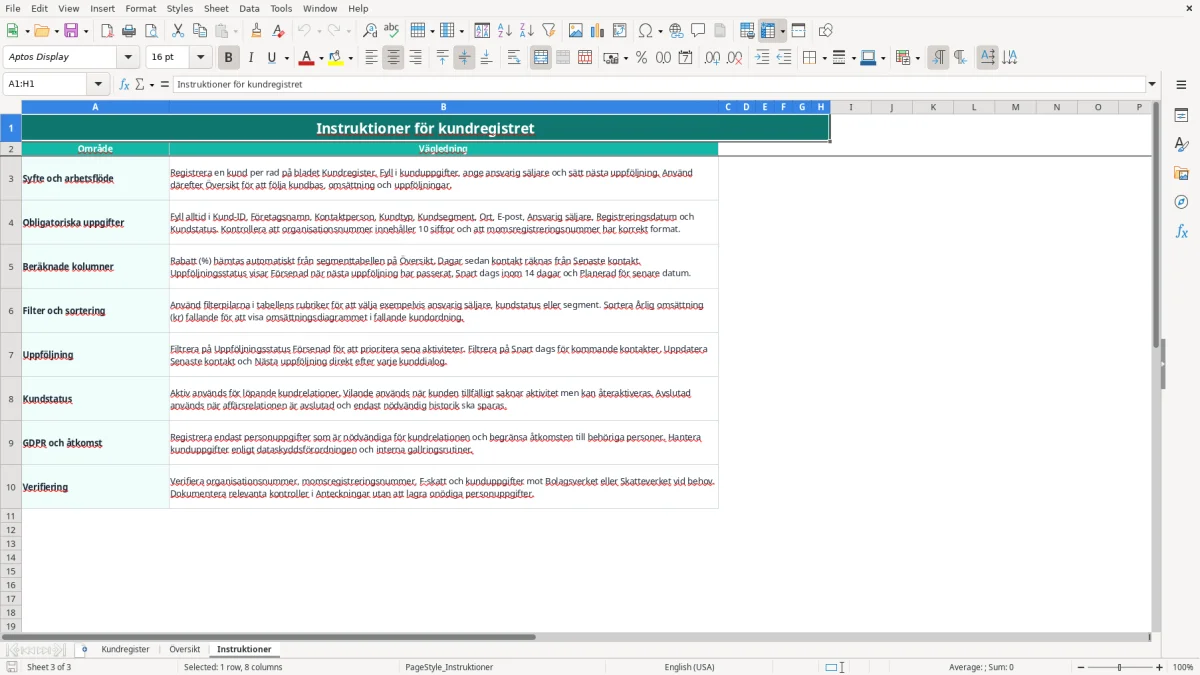
Task: Sort ascending
Action: (505, 31)
